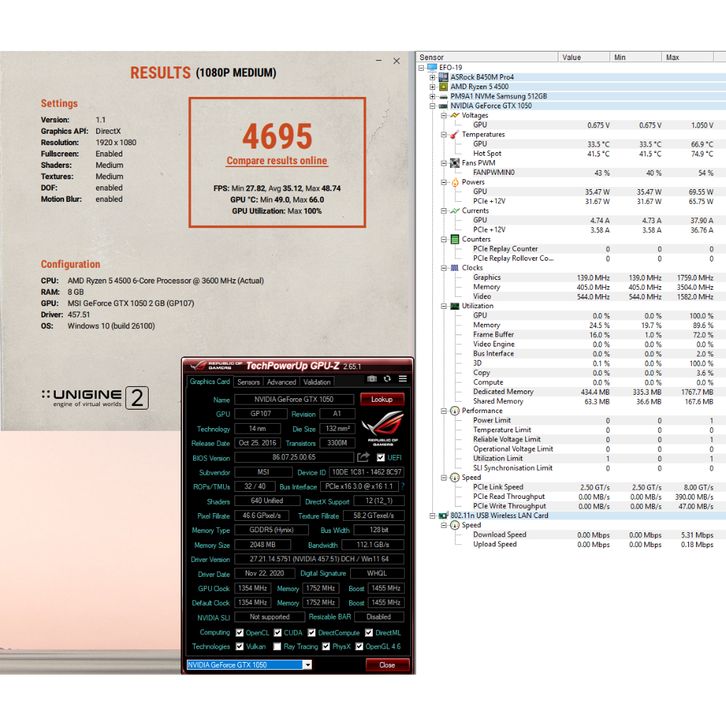Collapse the Temperatures sensor group
Image resolution: width=726 pixels, height=726 pixels.
[444, 134]
